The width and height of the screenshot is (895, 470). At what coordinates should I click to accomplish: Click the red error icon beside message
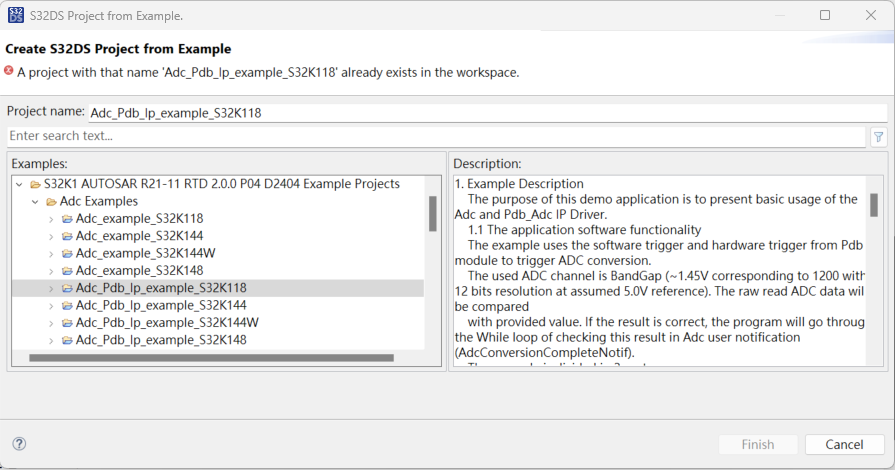click(x=9, y=71)
